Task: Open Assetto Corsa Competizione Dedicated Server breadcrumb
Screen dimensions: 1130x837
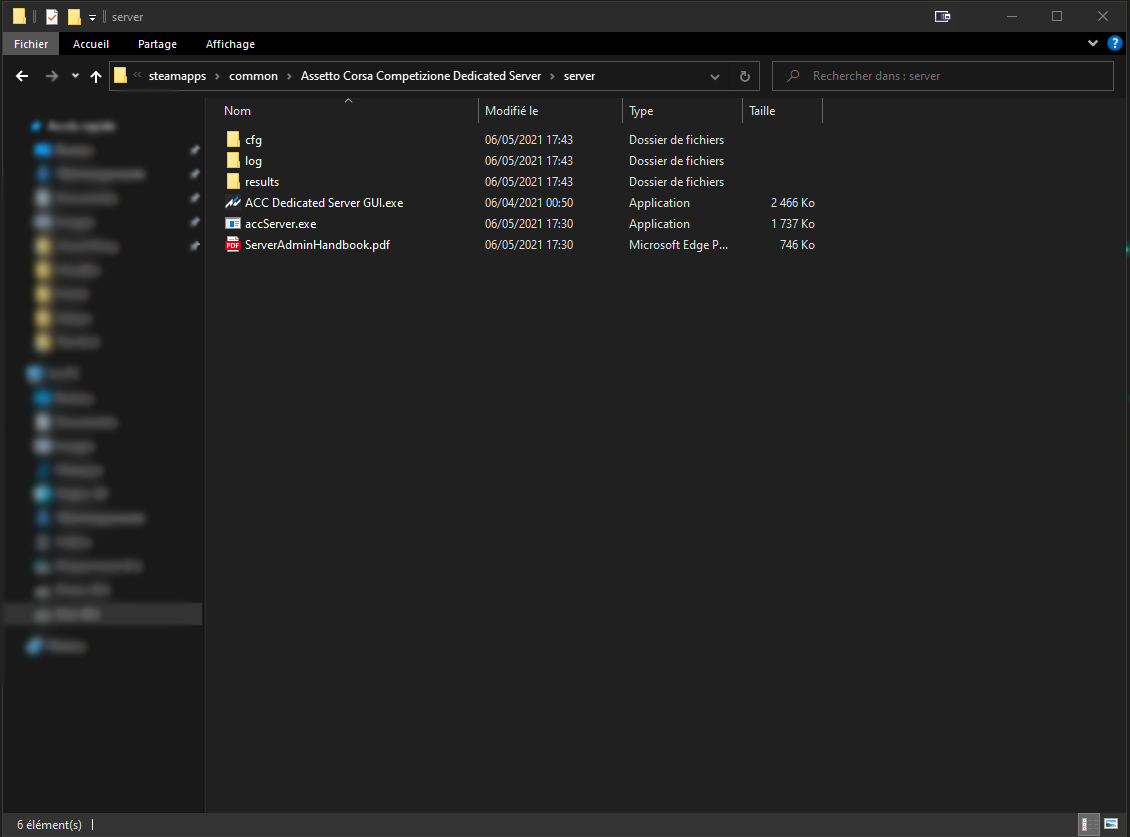Action: [420, 76]
